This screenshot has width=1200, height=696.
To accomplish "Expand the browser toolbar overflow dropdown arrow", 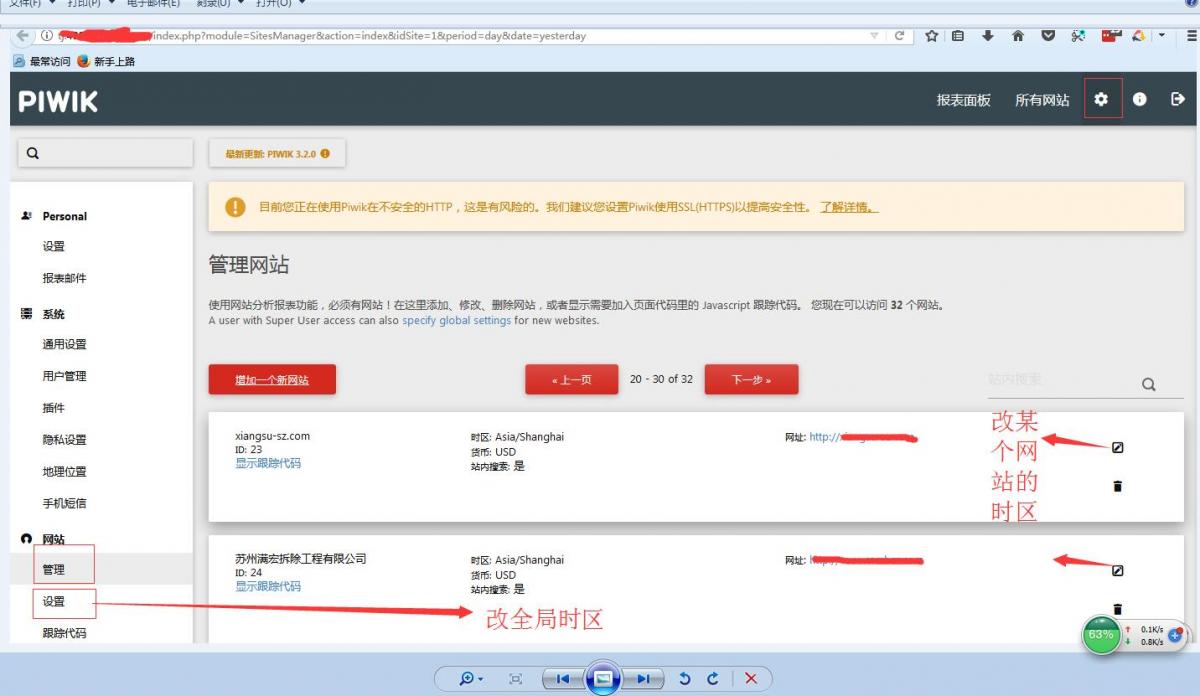I will [x=1162, y=36].
